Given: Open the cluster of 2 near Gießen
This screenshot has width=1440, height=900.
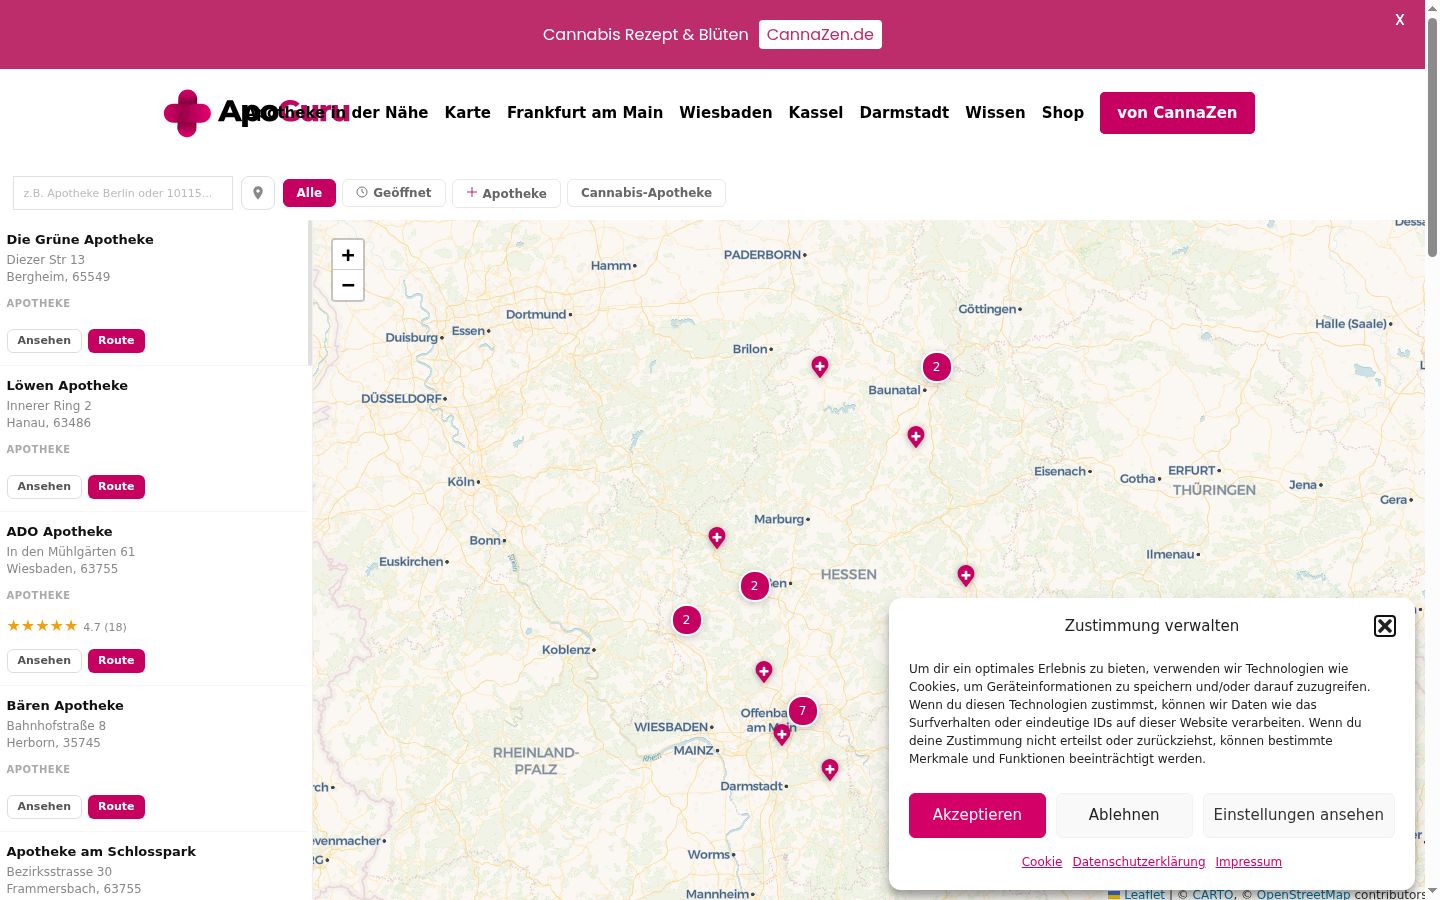Looking at the screenshot, I should [754, 586].
